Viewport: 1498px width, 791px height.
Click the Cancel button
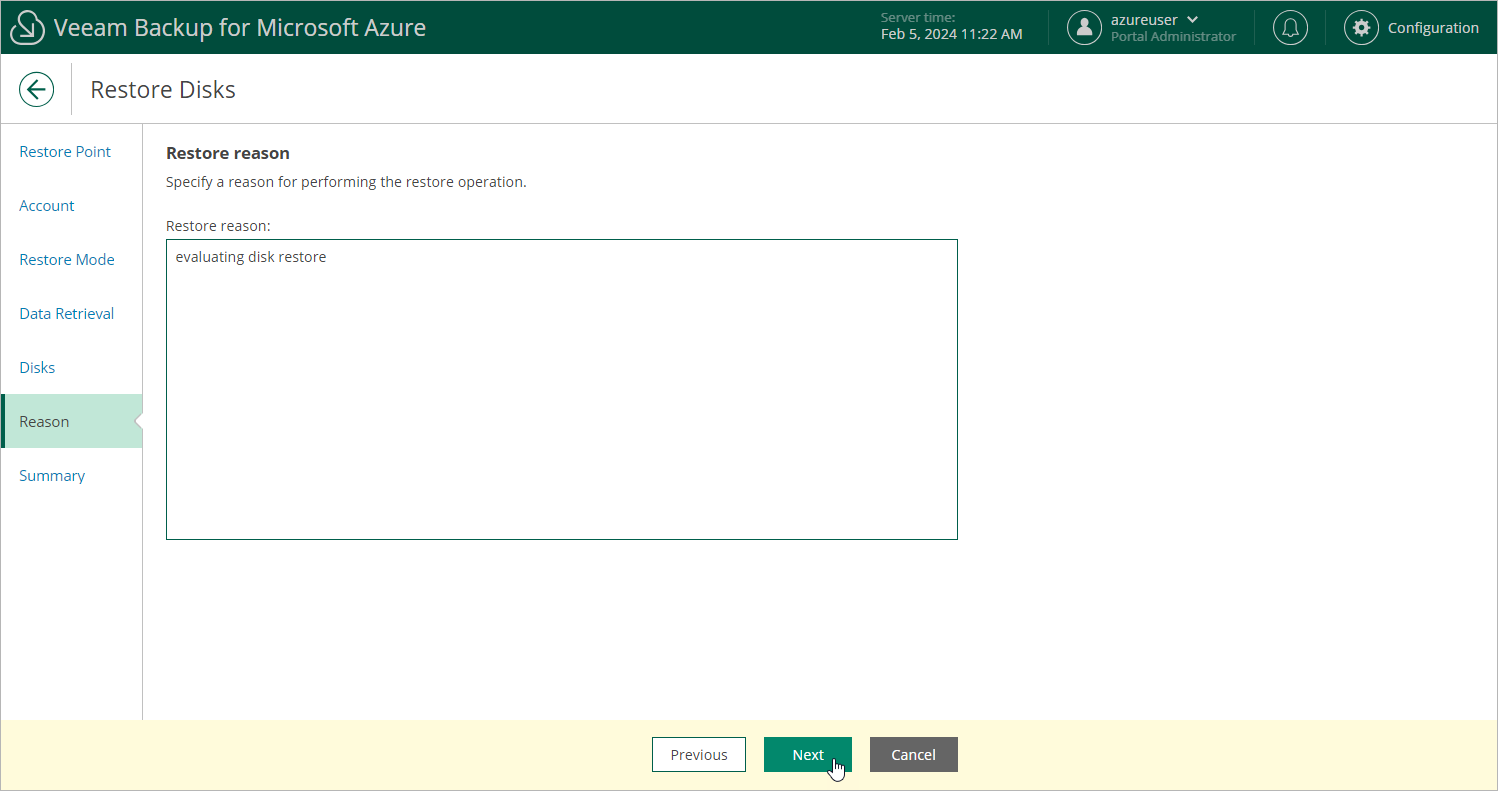(914, 755)
